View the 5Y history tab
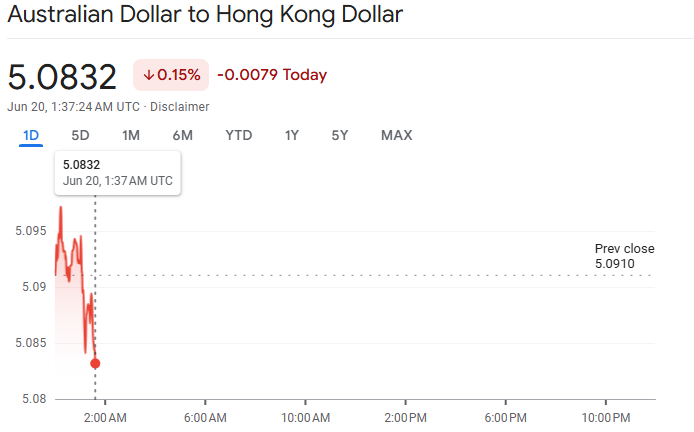Viewport: 694px width, 432px height. 339,135
